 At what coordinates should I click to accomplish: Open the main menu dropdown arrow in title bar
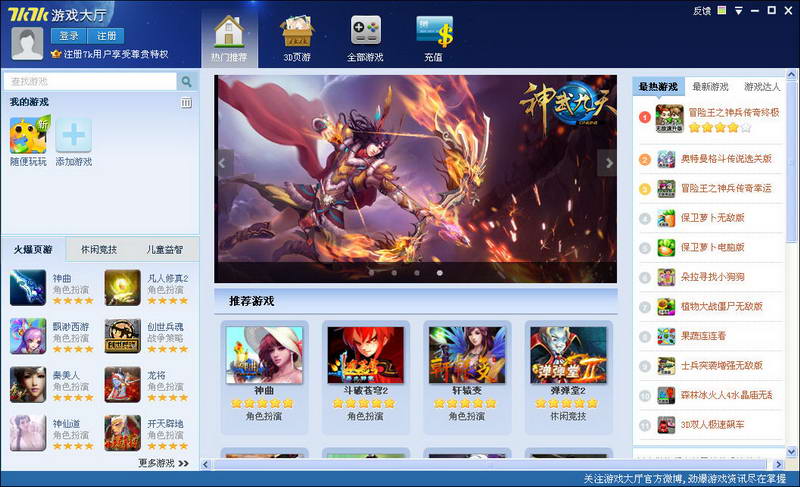click(x=738, y=11)
